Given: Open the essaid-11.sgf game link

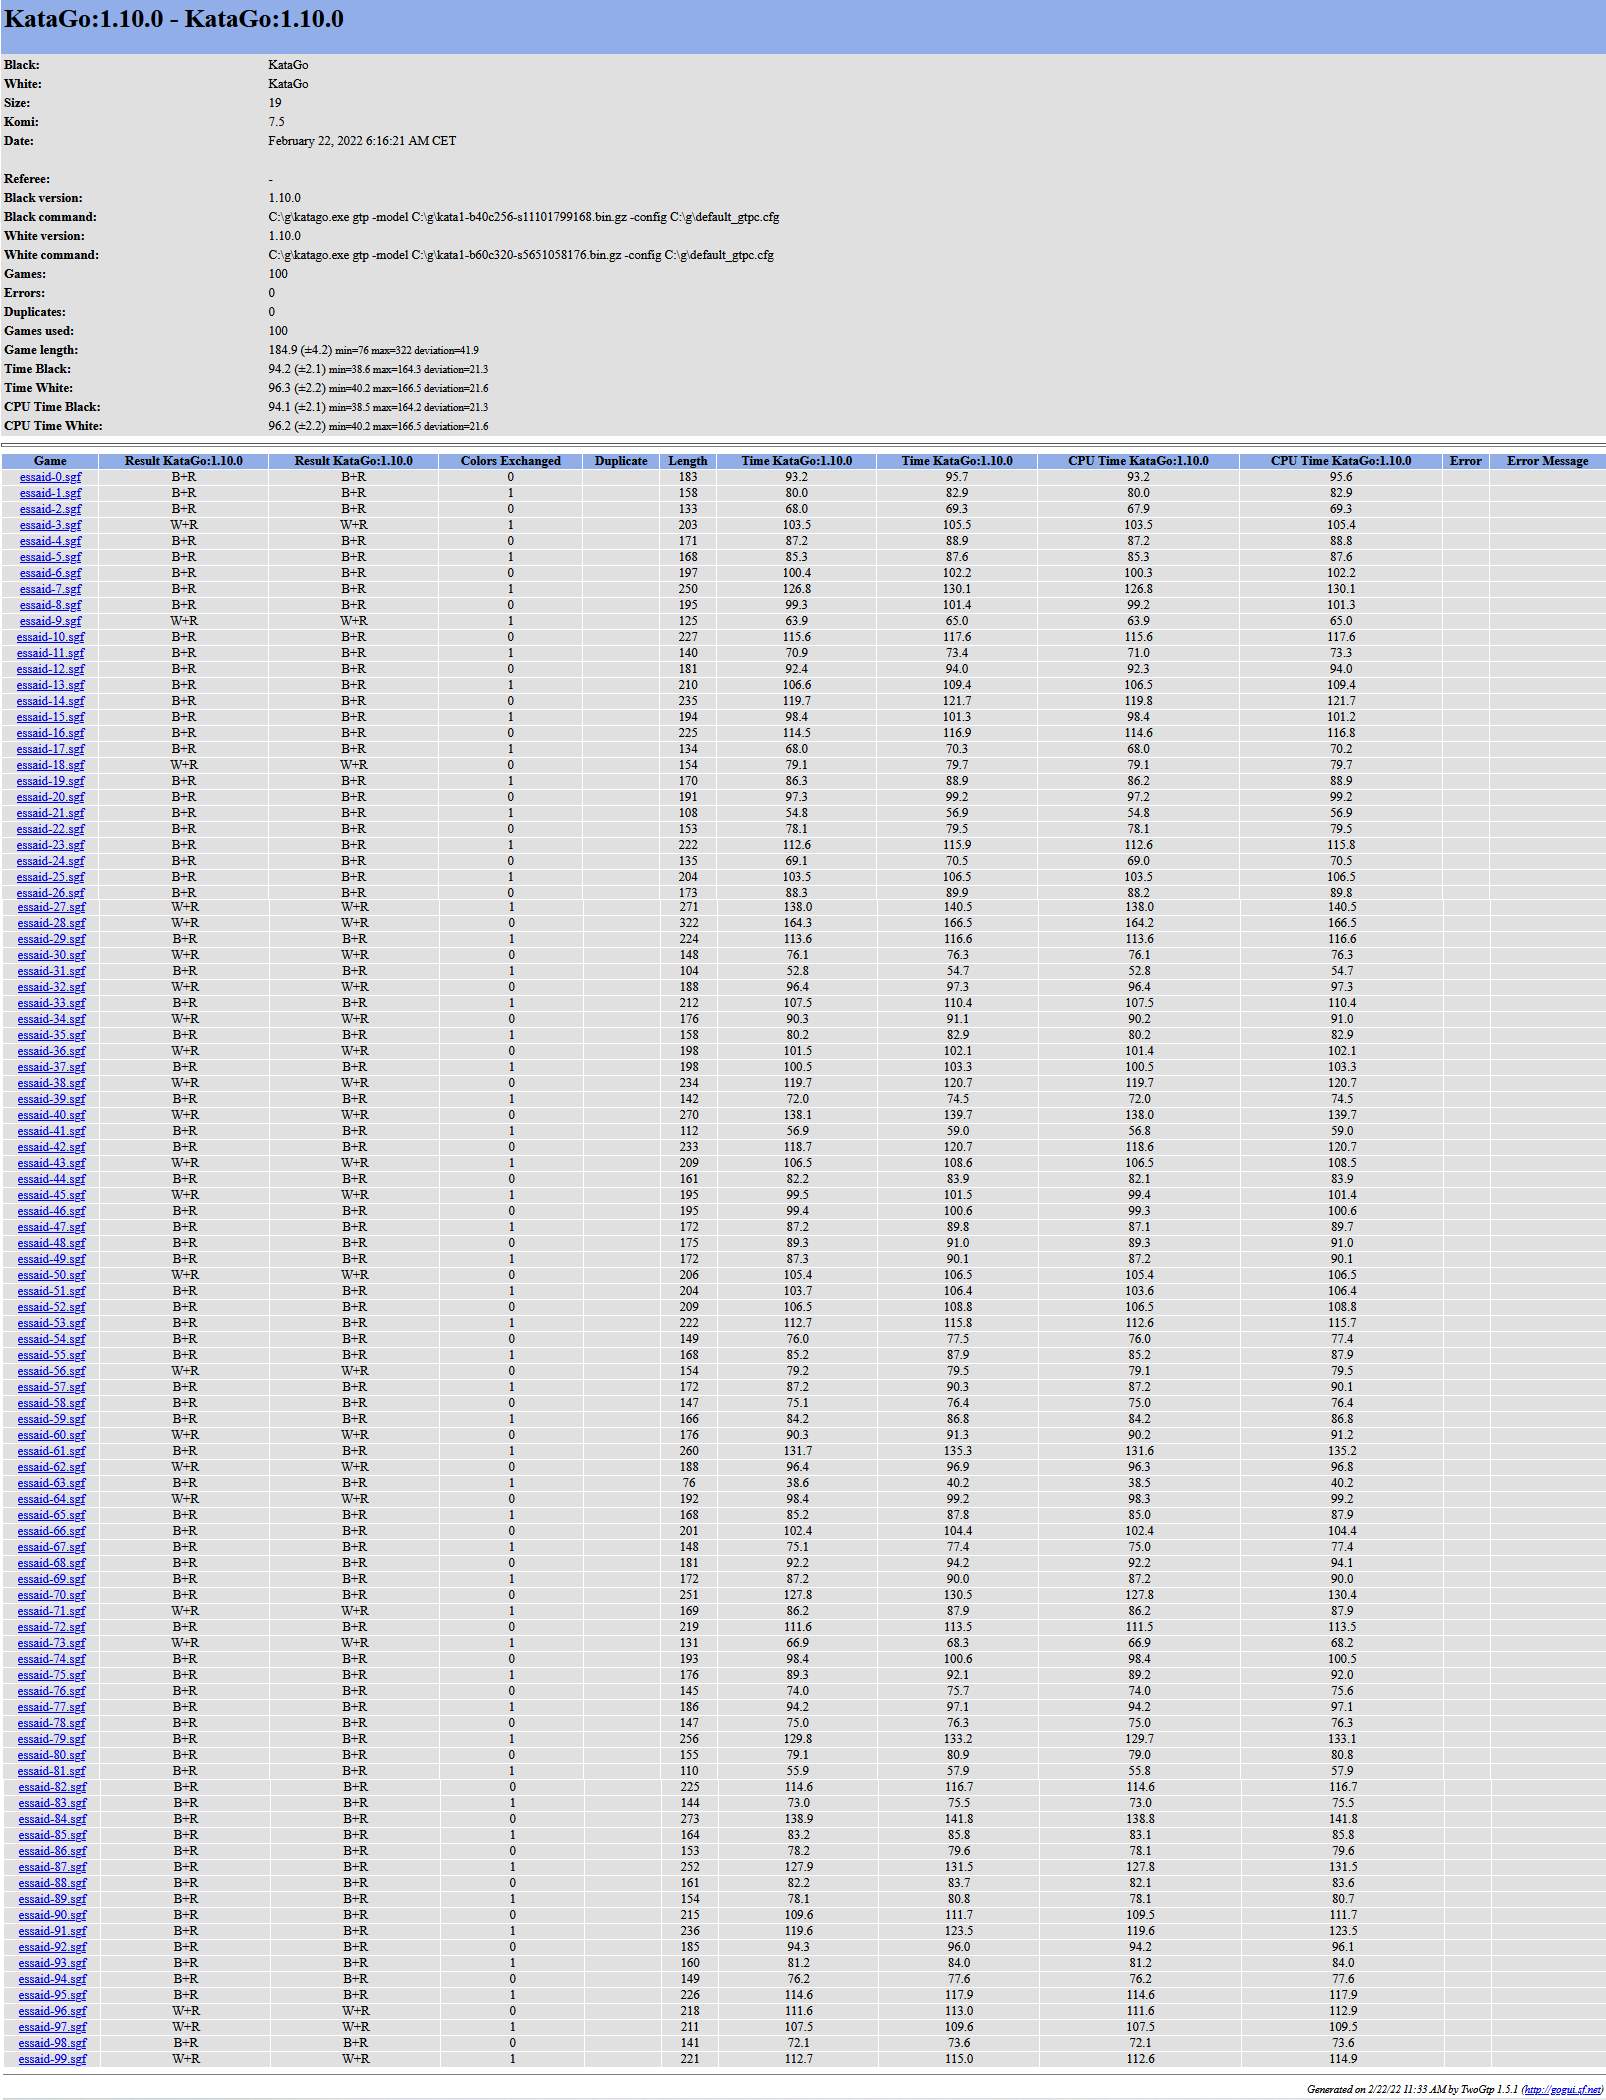Looking at the screenshot, I should coord(50,653).
